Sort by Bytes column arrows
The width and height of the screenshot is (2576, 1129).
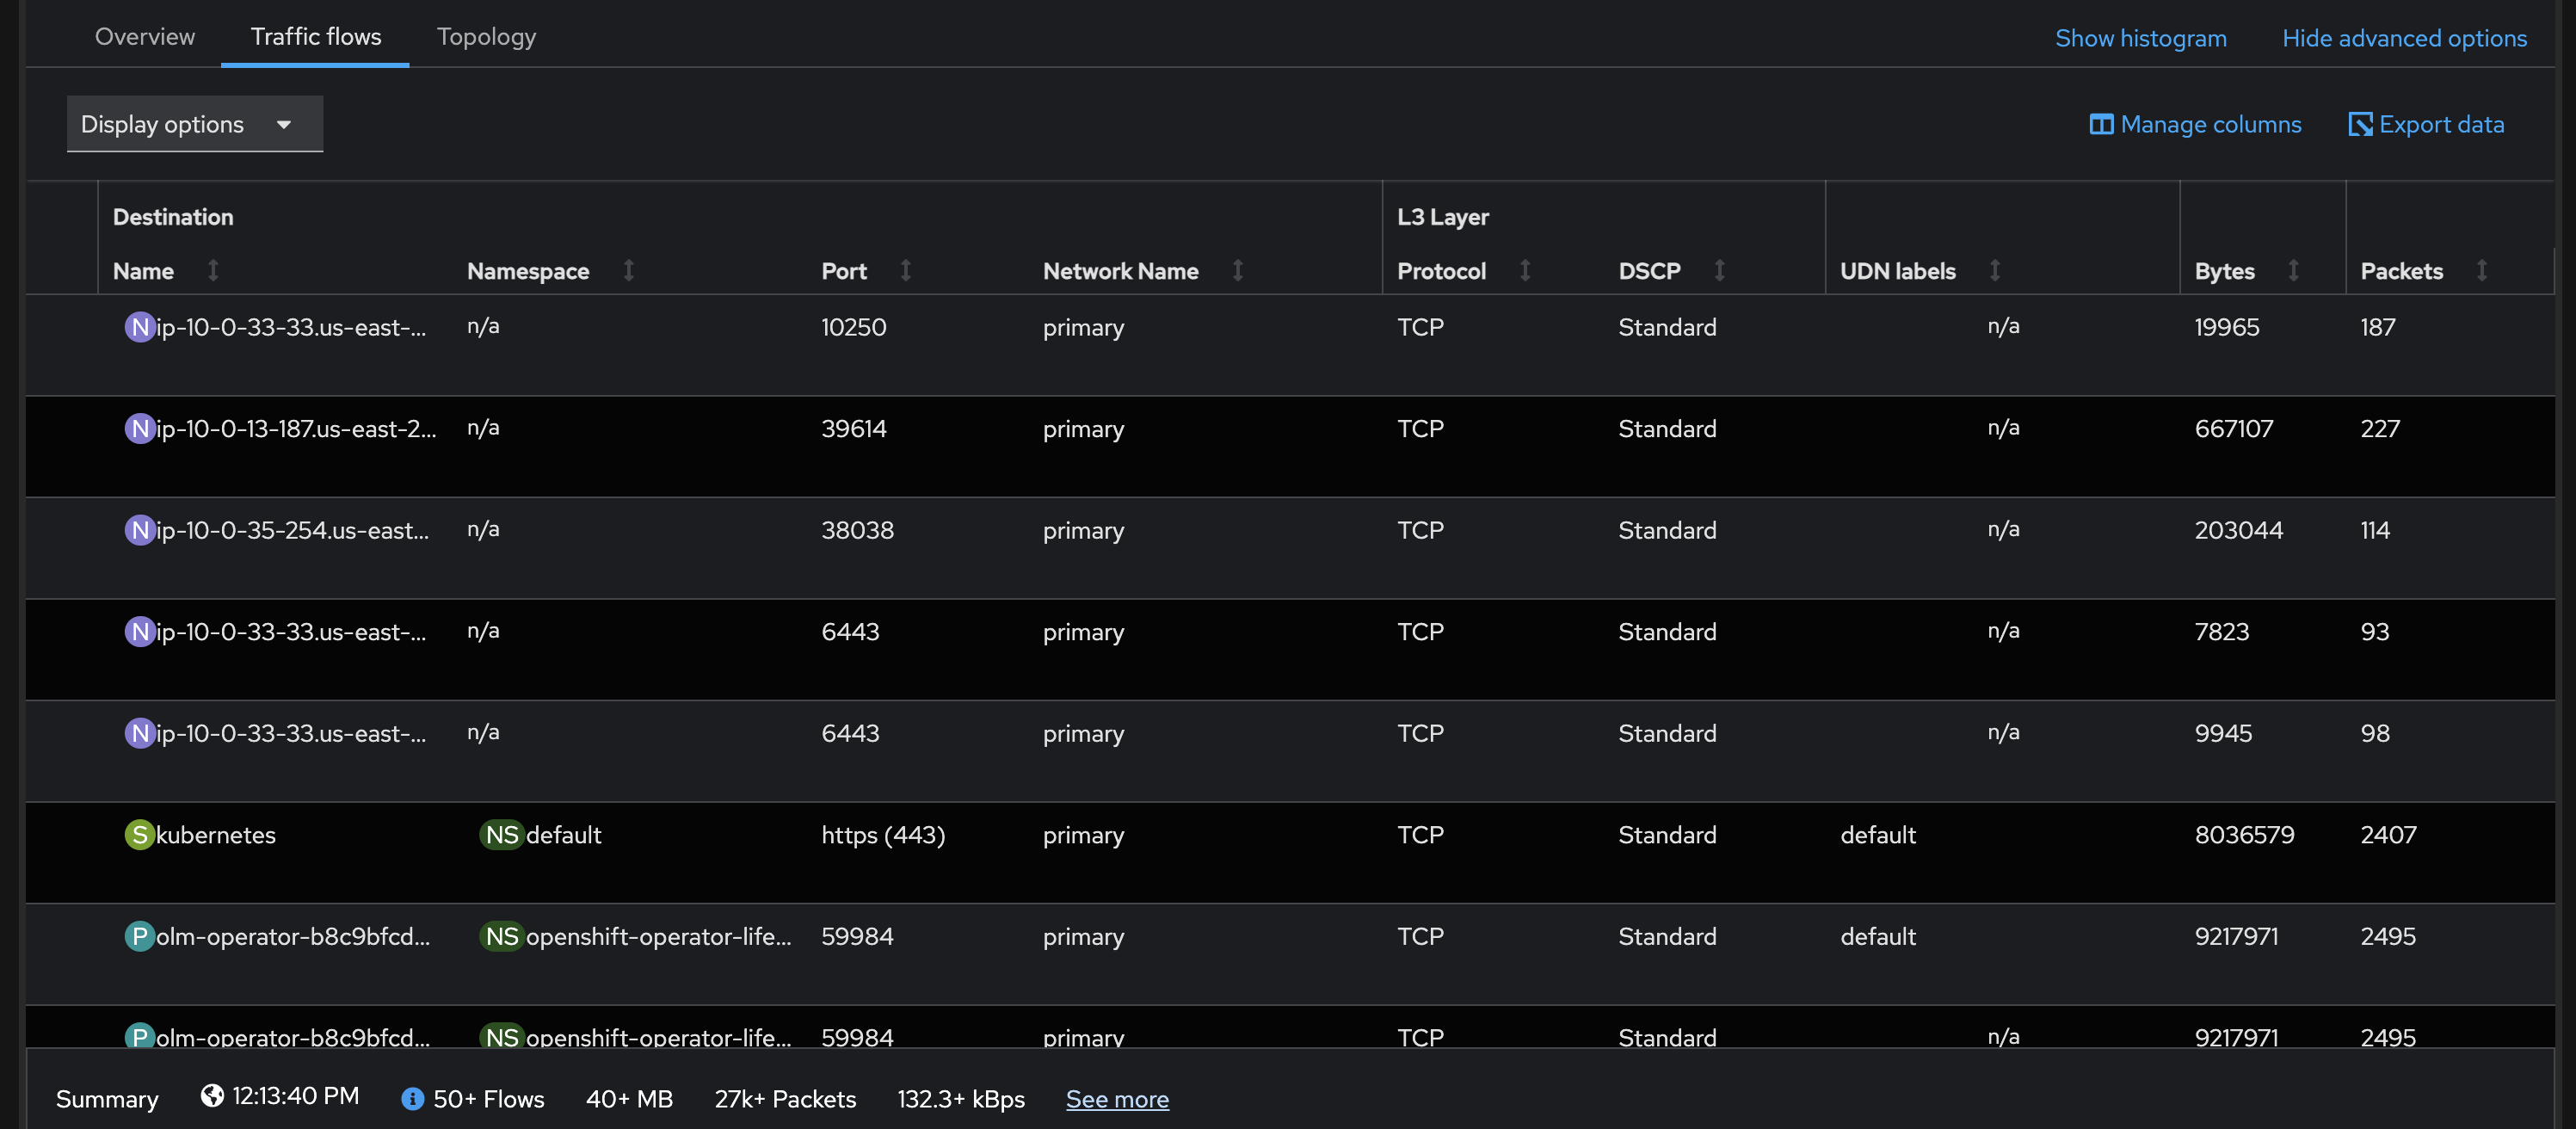2293,270
